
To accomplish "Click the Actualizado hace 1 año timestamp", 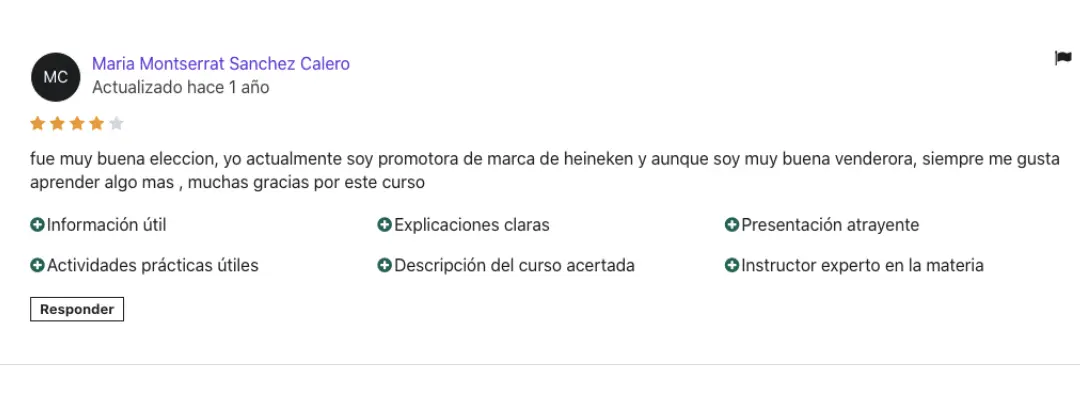I will (181, 87).
